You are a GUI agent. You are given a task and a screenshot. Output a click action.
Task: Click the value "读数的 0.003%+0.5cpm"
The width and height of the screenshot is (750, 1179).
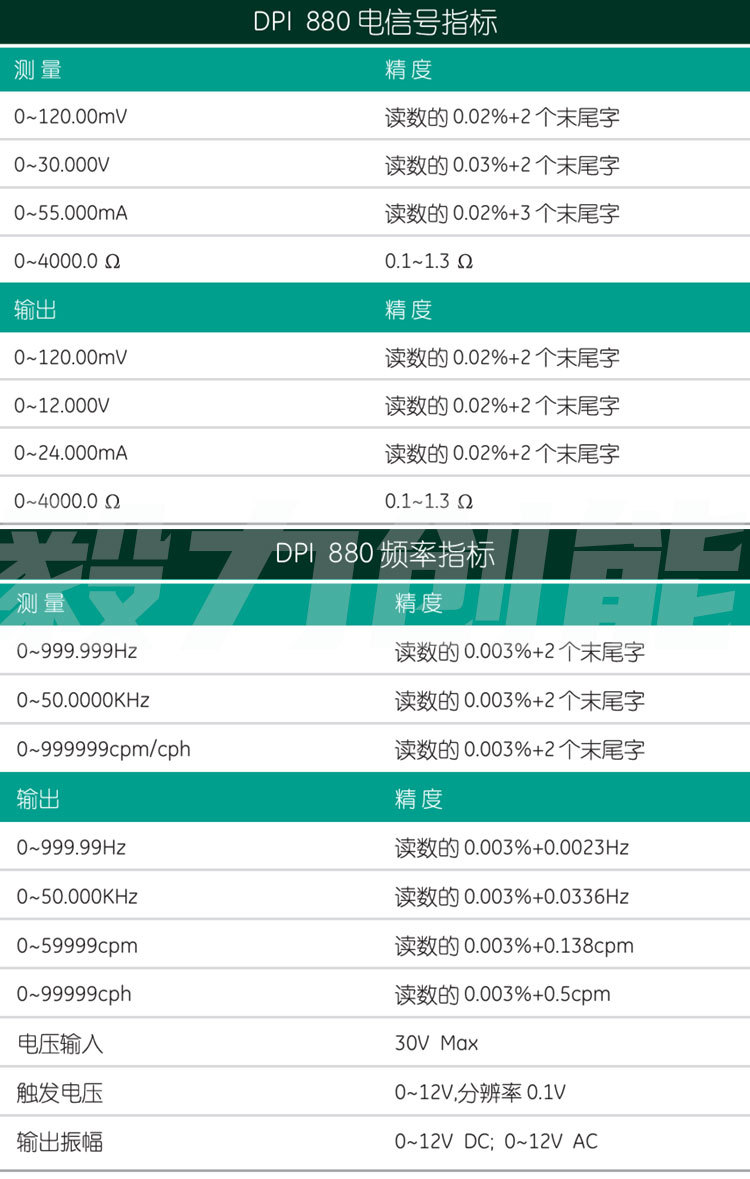(x=503, y=994)
